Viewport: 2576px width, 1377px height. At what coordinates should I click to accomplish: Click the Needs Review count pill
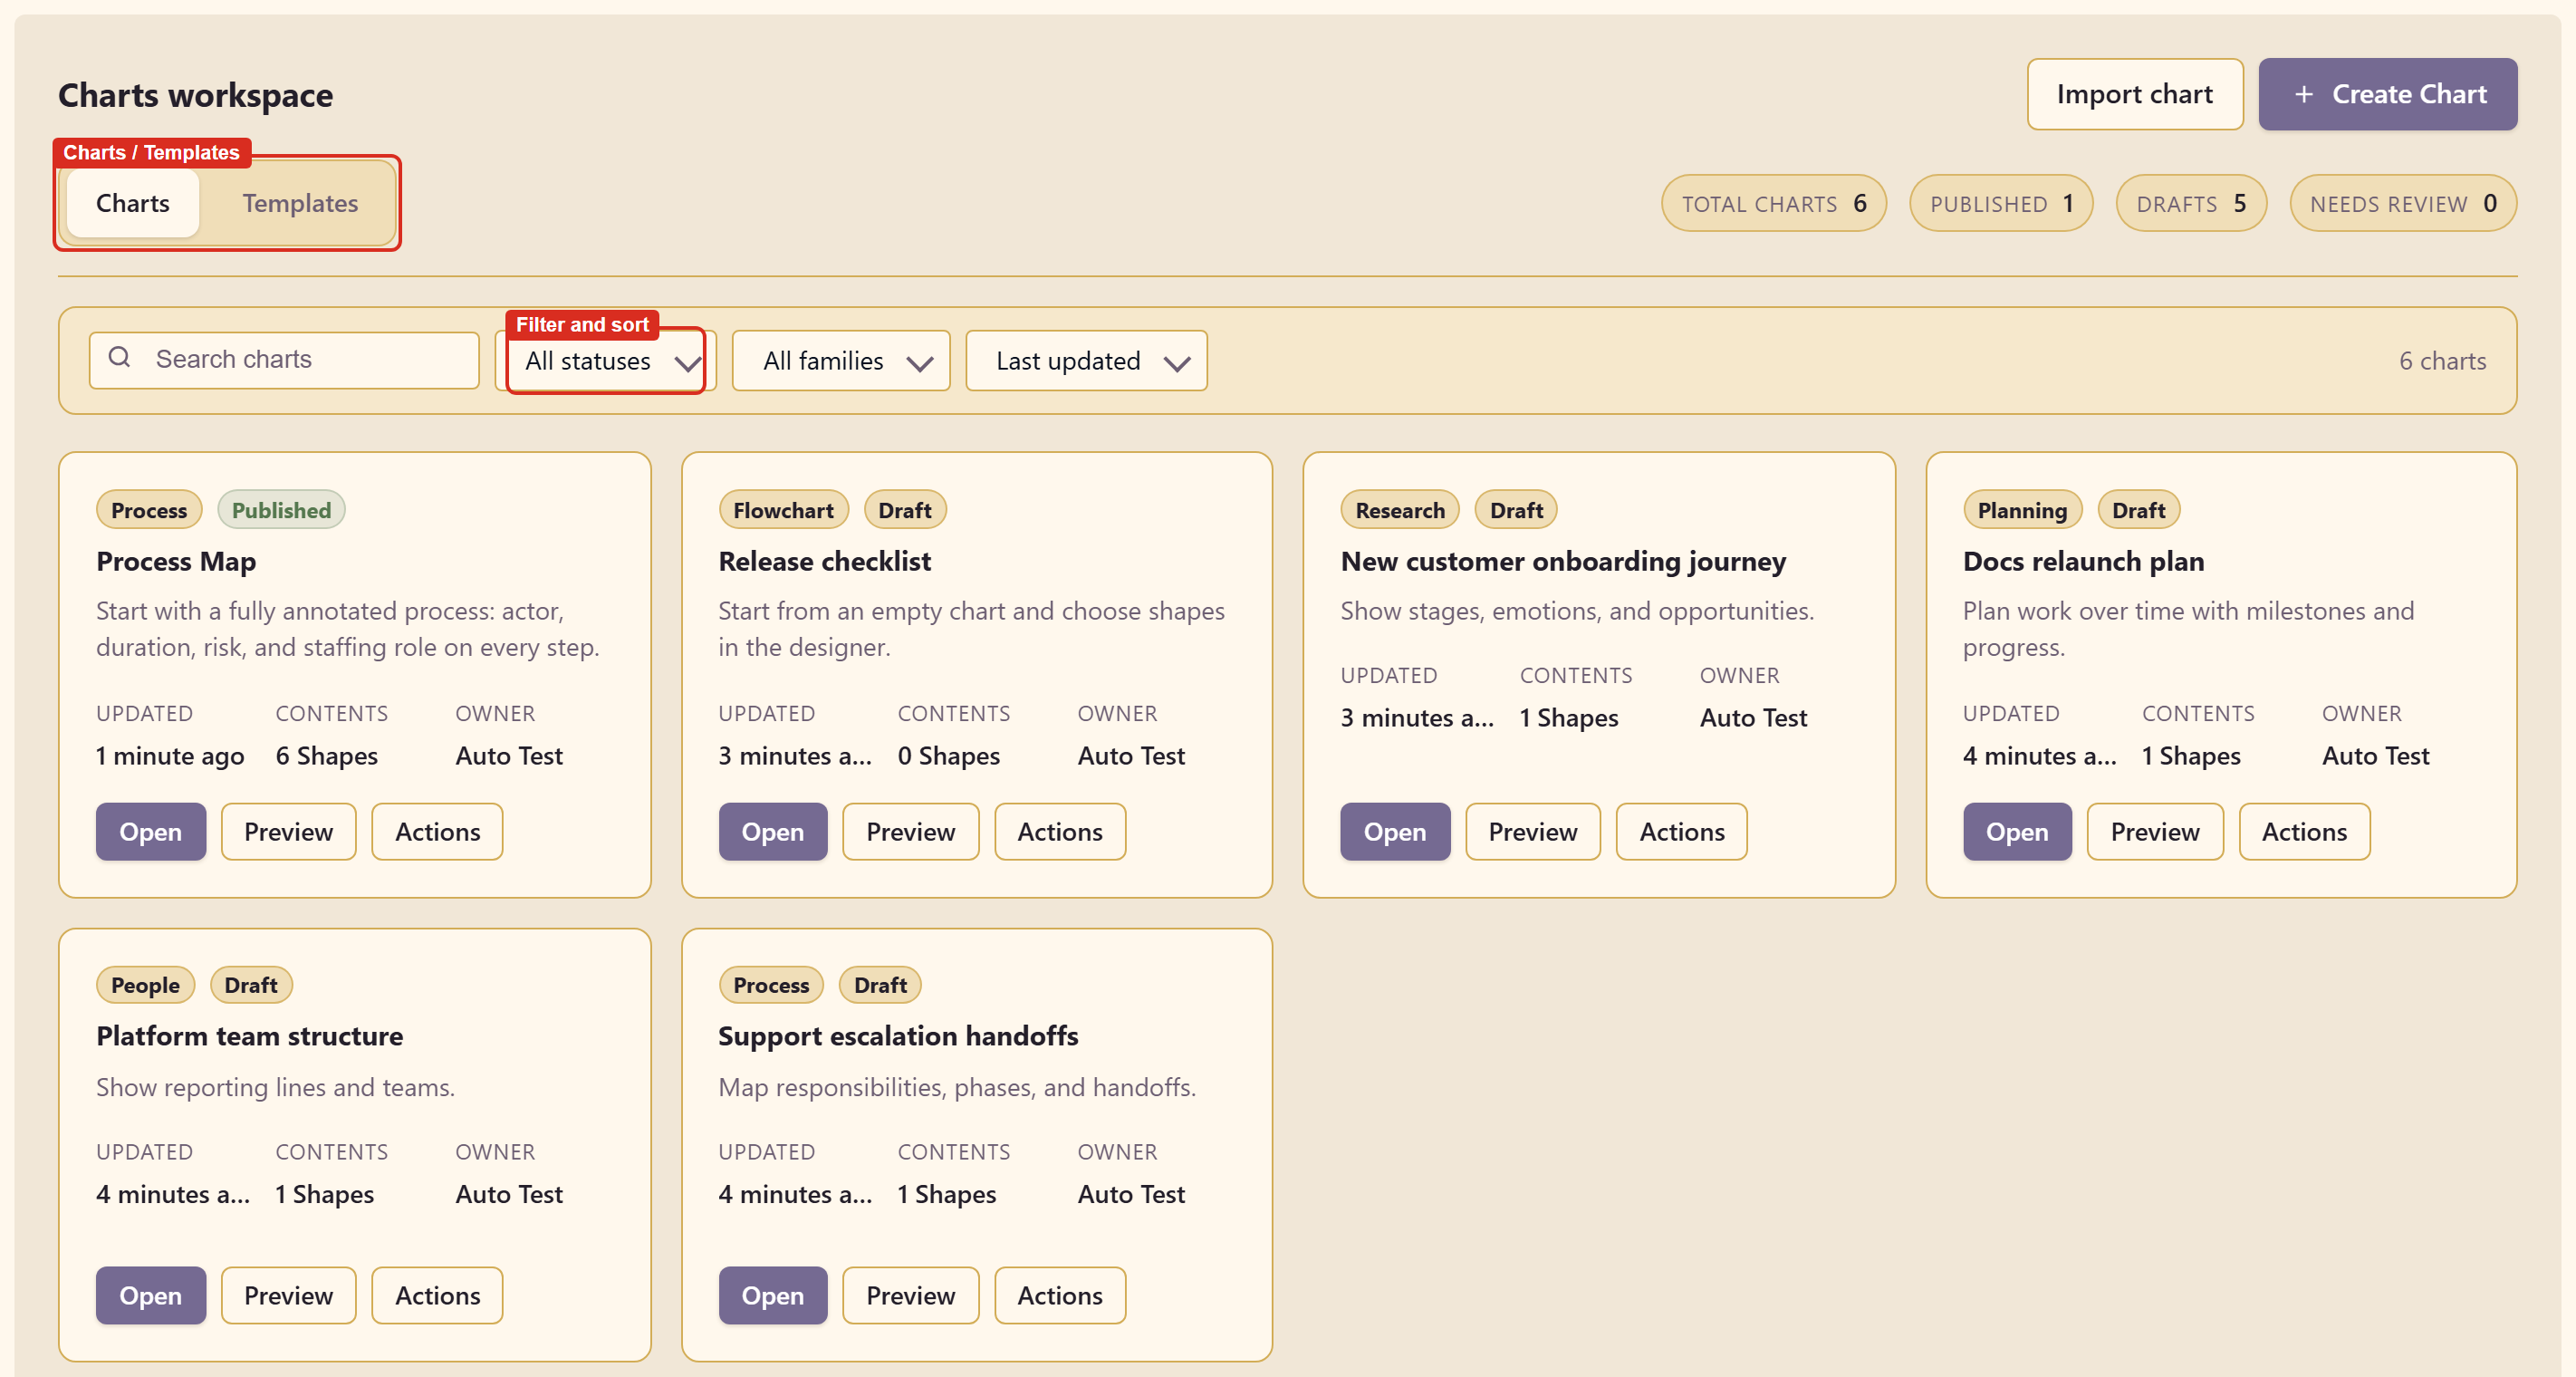point(2402,204)
